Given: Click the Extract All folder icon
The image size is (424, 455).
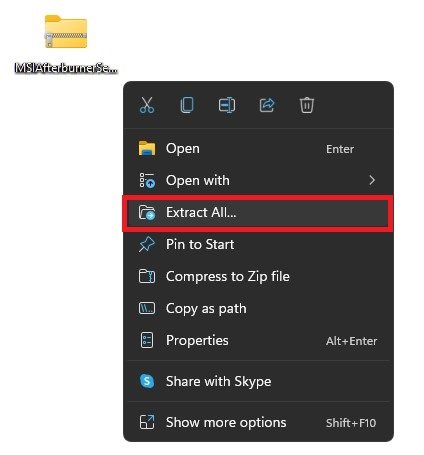Looking at the screenshot, I should click(x=147, y=212).
